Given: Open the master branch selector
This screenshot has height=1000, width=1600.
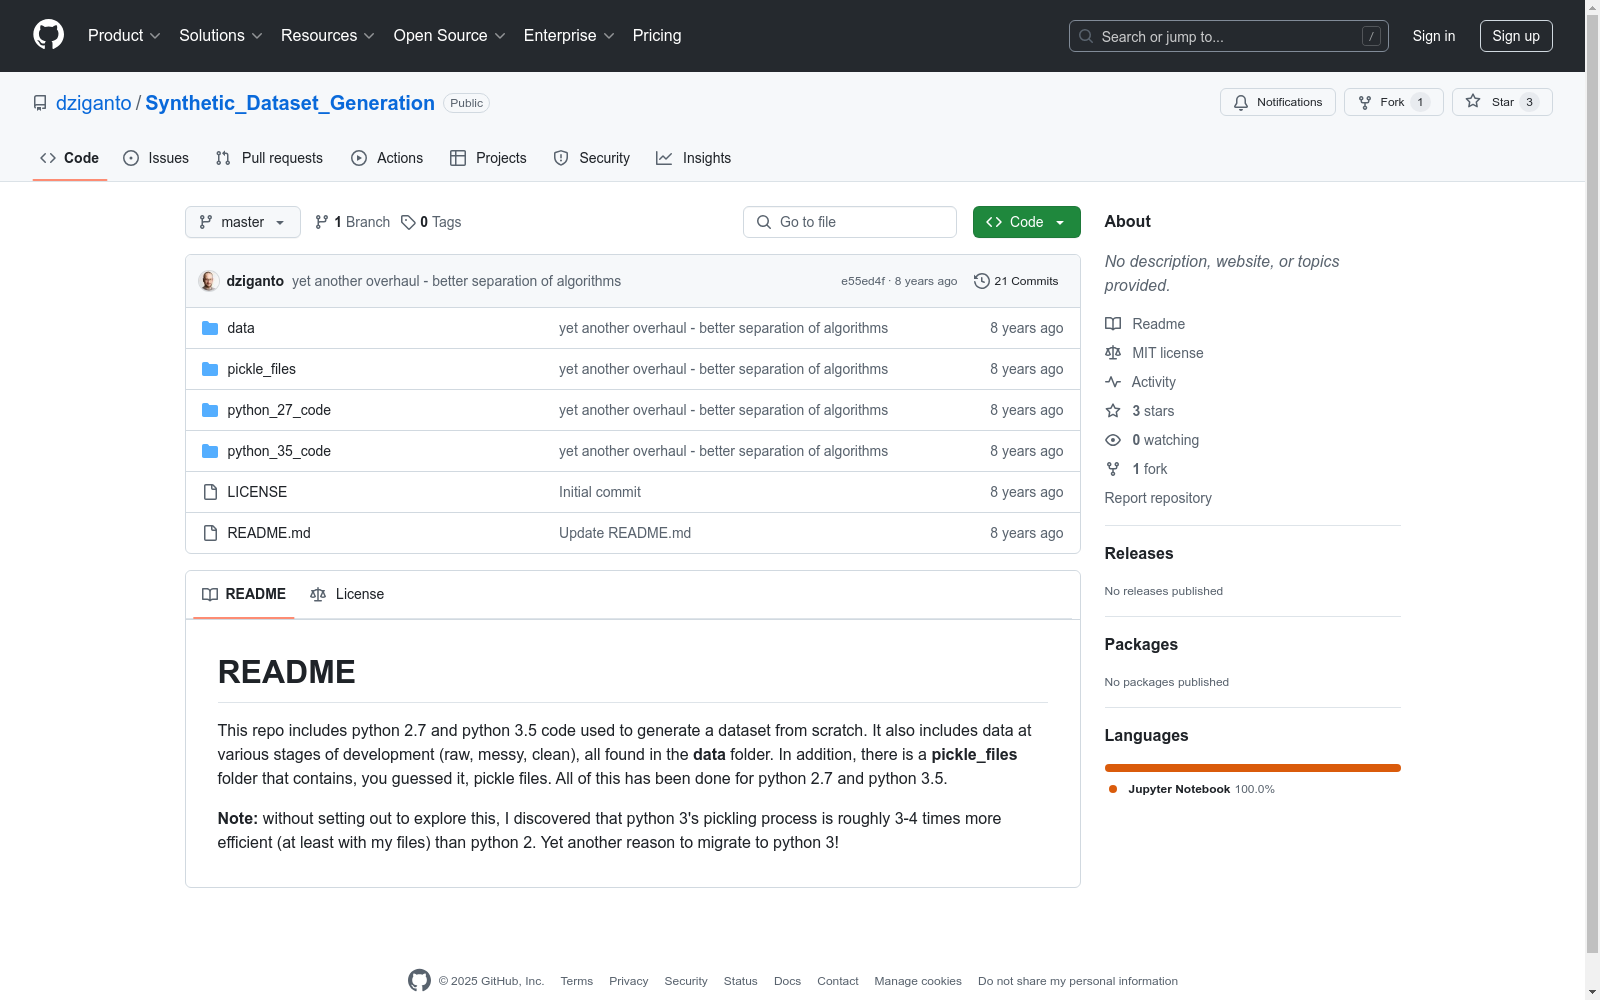Looking at the screenshot, I should point(243,222).
